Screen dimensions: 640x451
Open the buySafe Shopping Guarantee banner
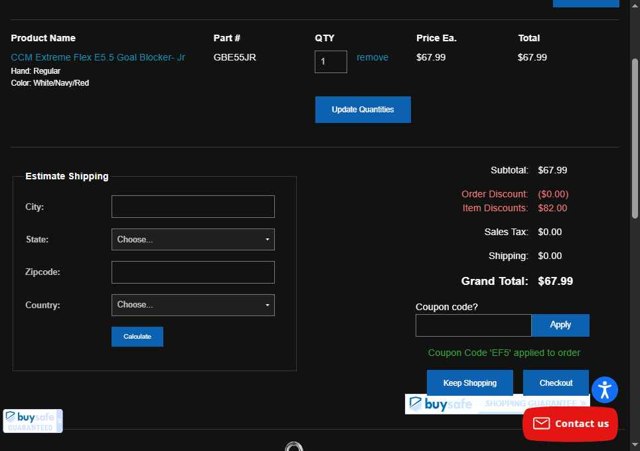(x=497, y=404)
